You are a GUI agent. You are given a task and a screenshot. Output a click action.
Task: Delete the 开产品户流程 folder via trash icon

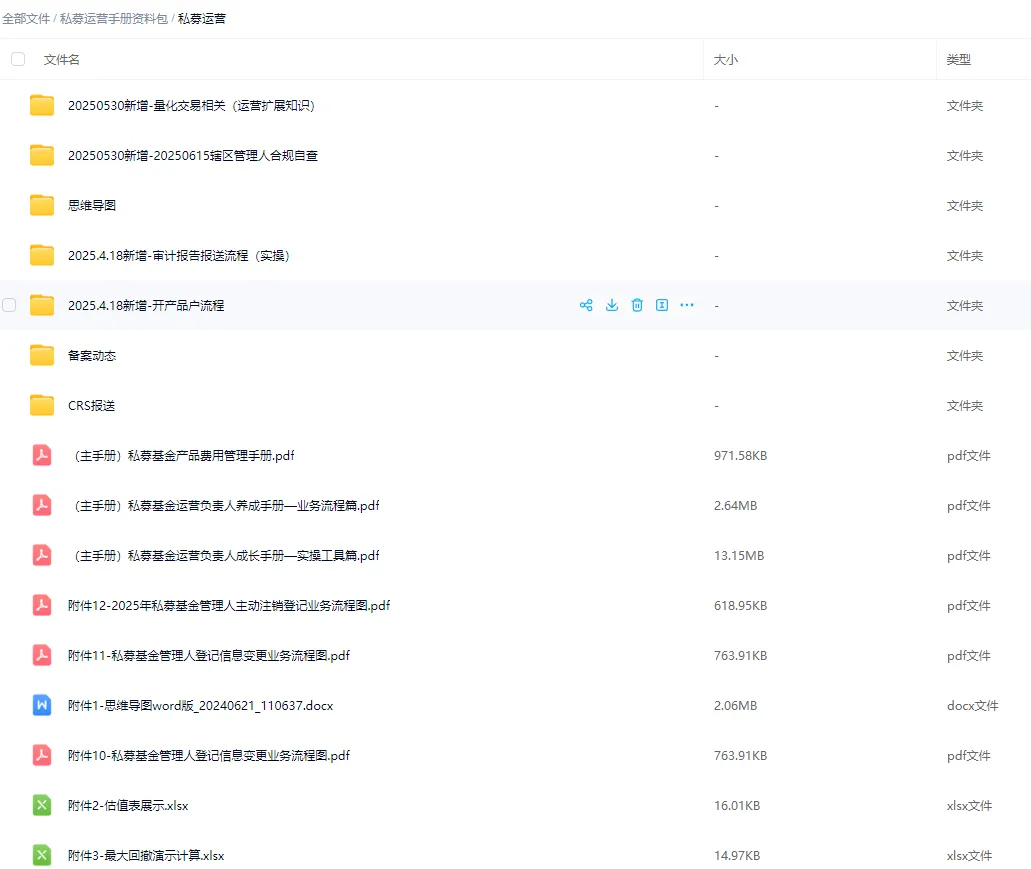[x=637, y=305]
